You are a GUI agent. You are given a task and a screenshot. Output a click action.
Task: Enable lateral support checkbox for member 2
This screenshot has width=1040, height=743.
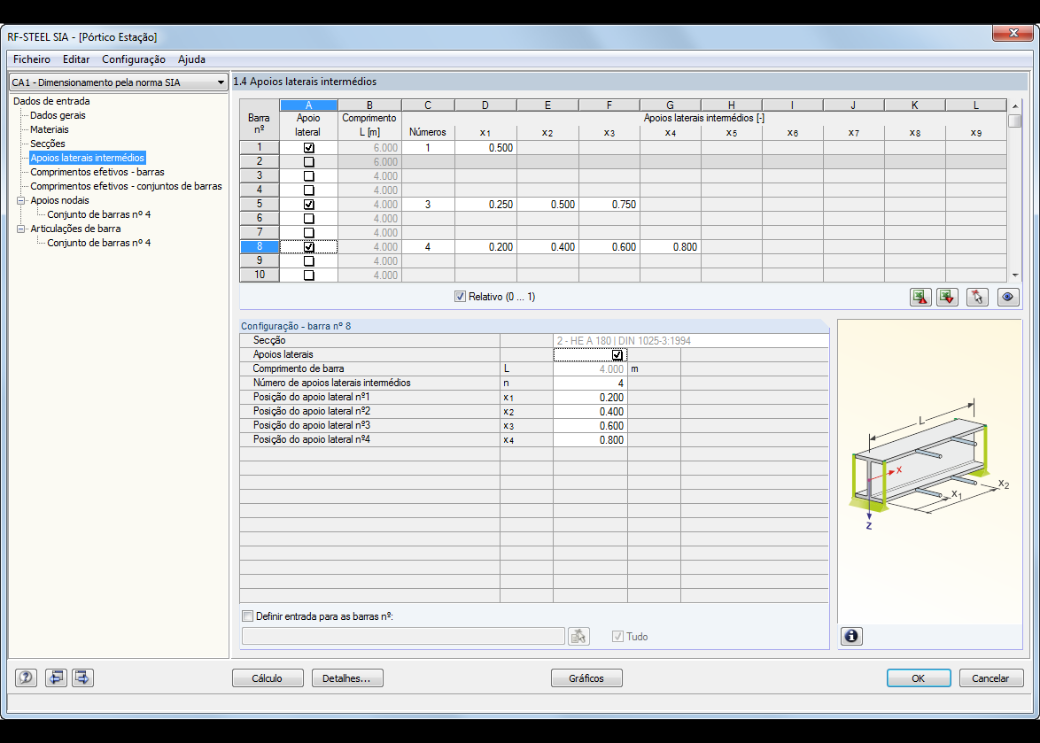click(x=308, y=162)
